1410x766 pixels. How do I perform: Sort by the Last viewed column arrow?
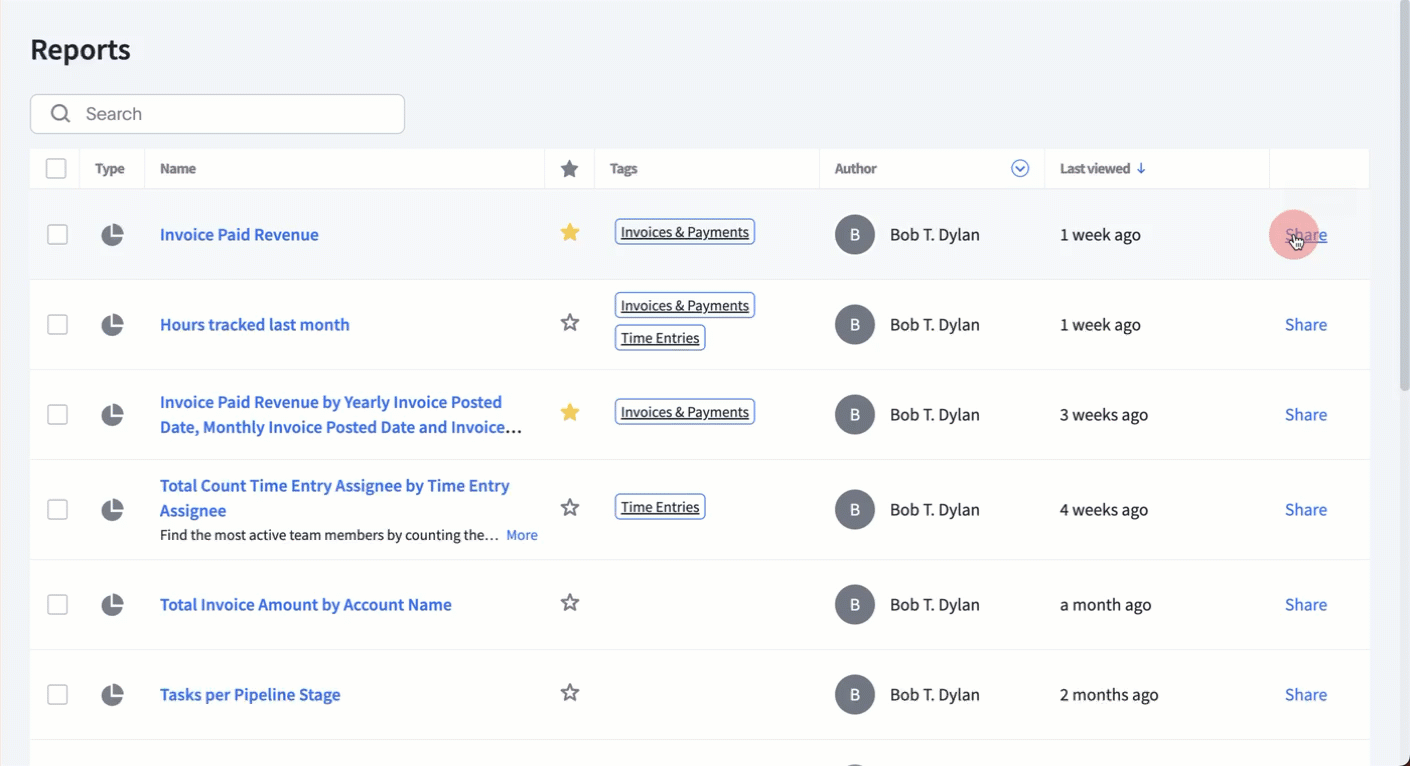(1141, 169)
